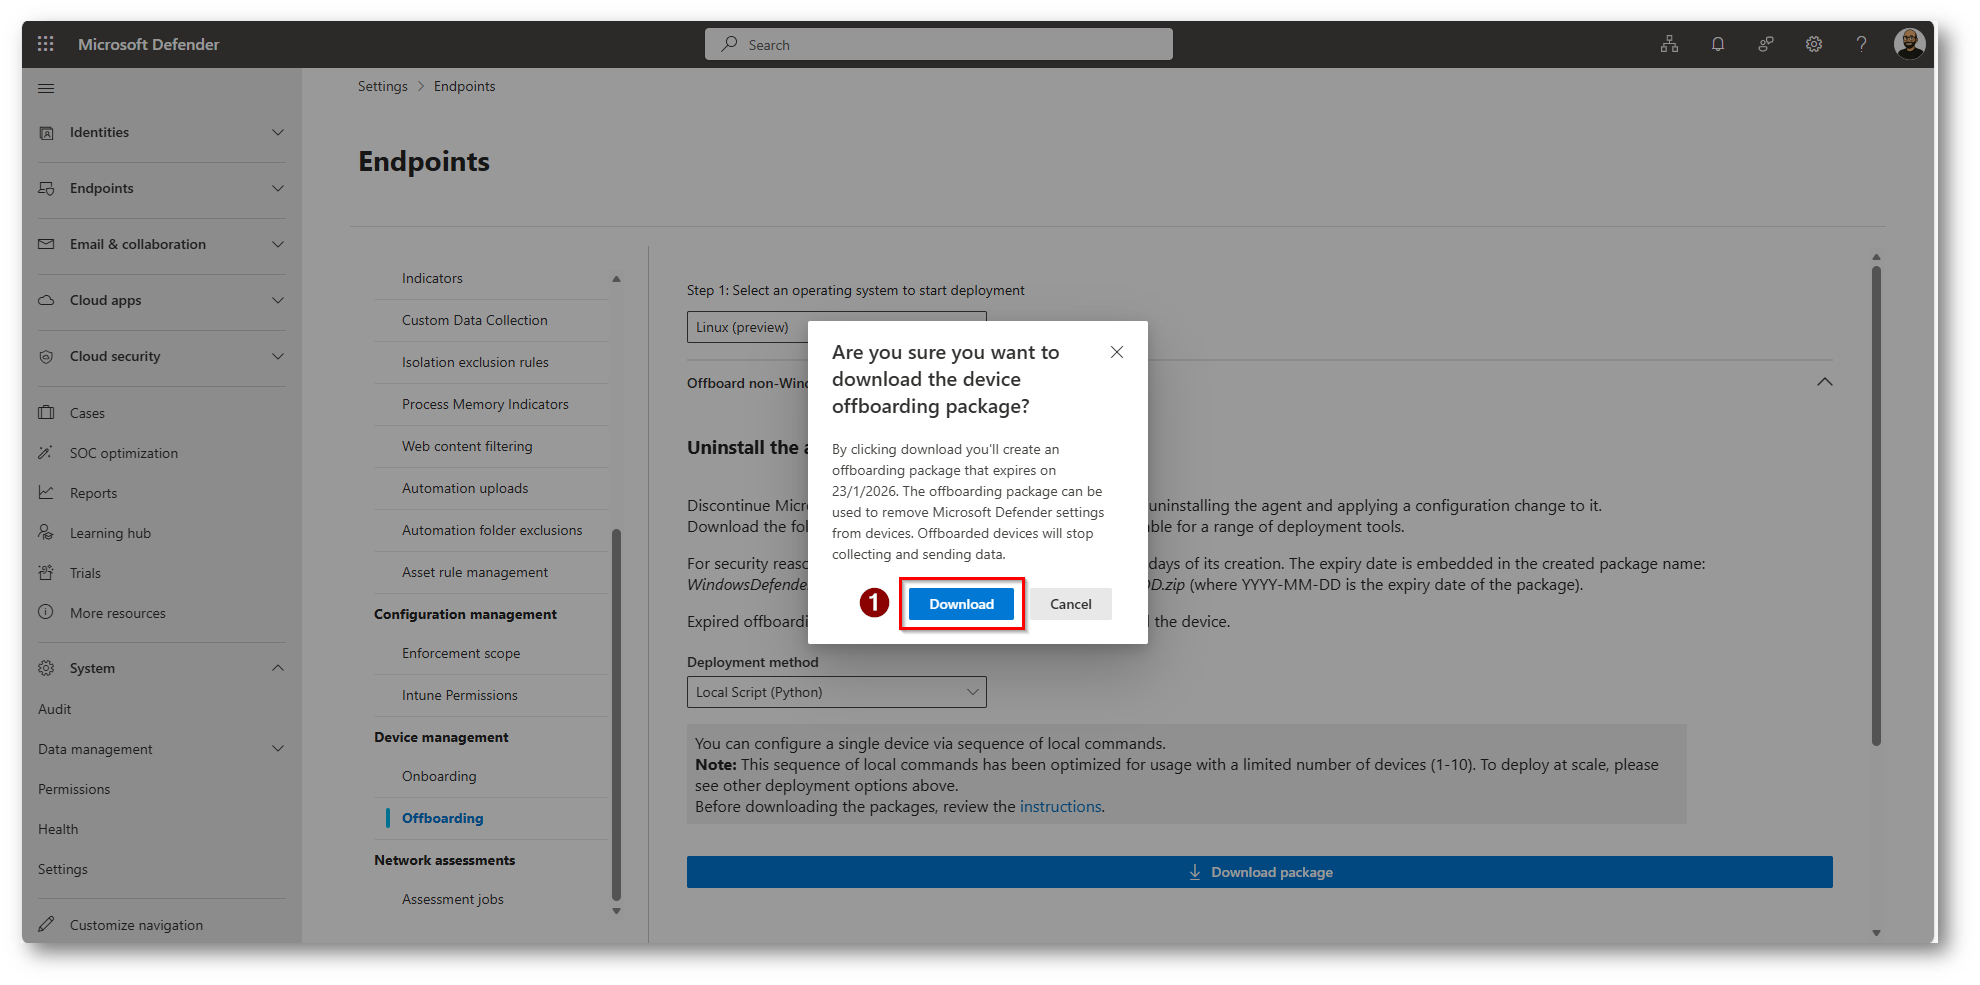Select Indicators in settings list
The image size is (1980, 985).
click(x=432, y=278)
